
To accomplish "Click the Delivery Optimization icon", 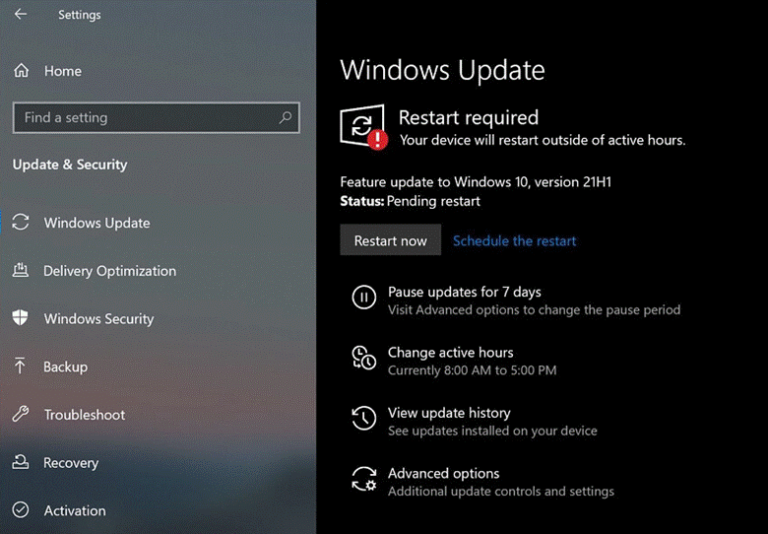I will point(21,270).
